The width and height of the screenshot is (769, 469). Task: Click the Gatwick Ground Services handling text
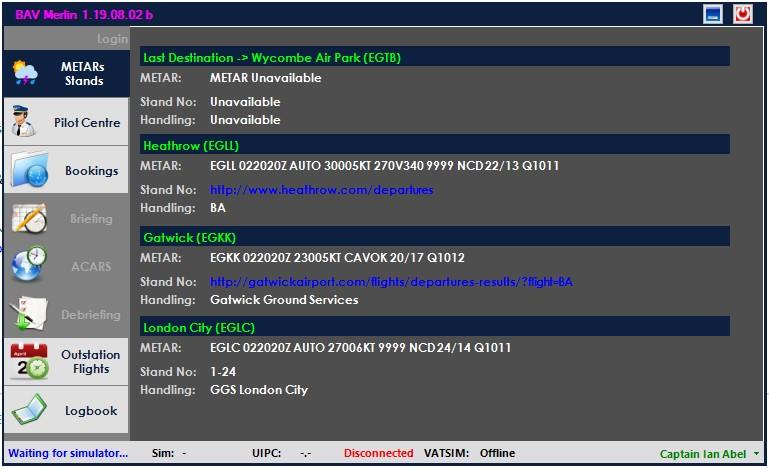tap(284, 300)
